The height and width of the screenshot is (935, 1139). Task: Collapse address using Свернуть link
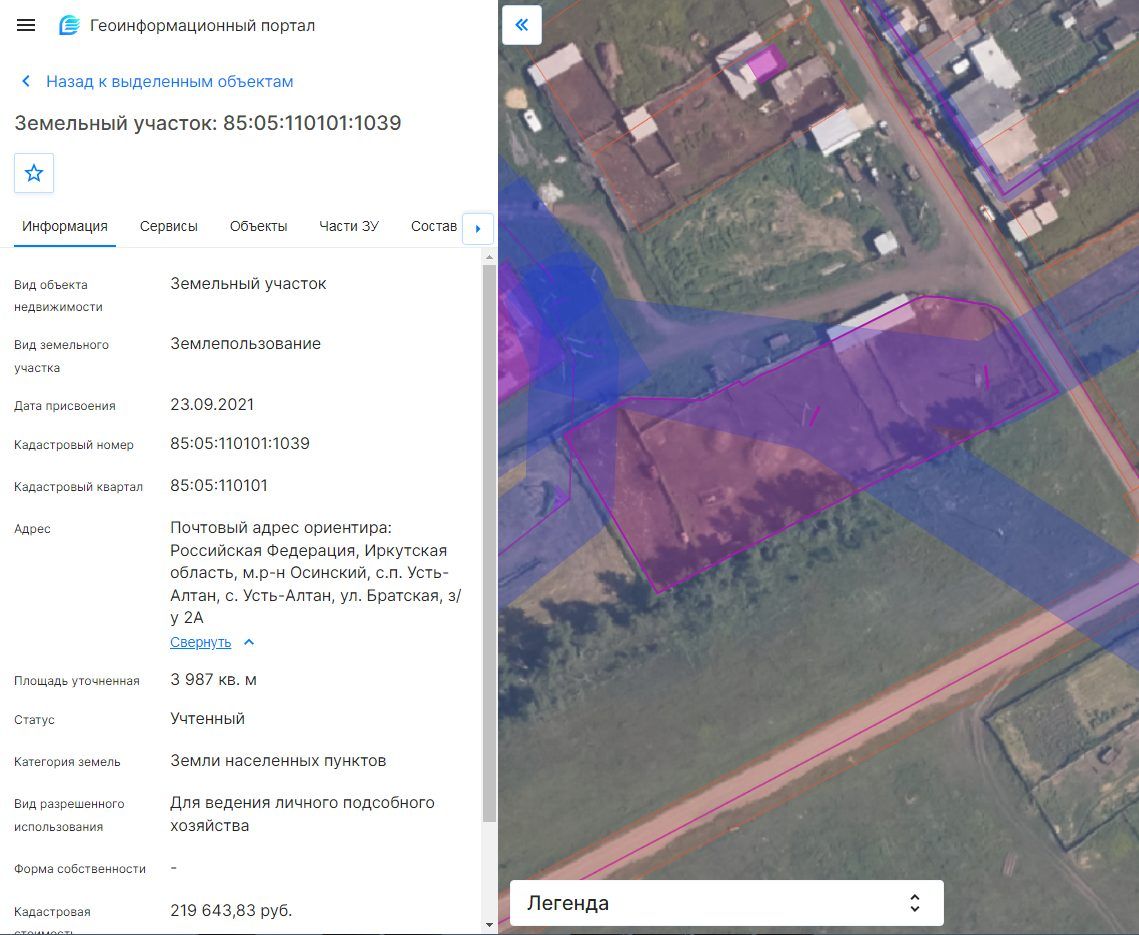click(200, 642)
